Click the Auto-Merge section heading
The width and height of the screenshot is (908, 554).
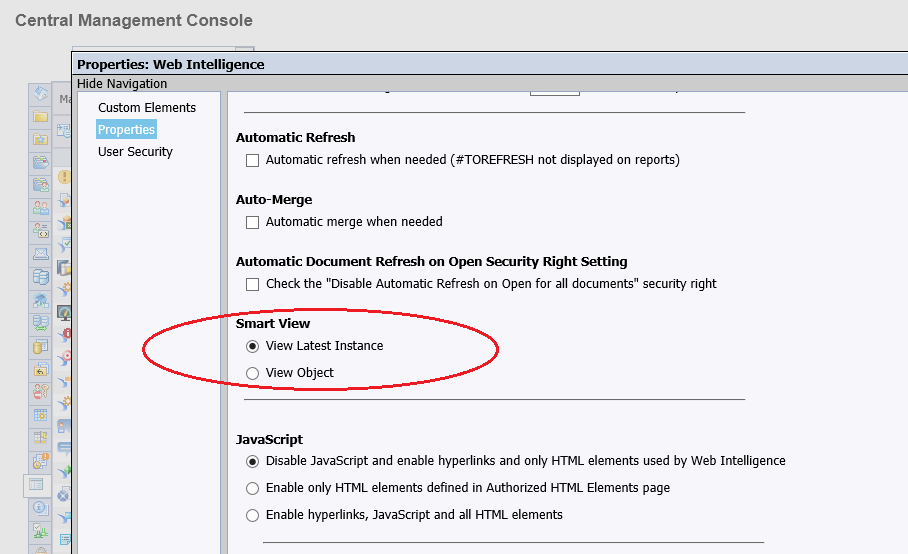(274, 200)
